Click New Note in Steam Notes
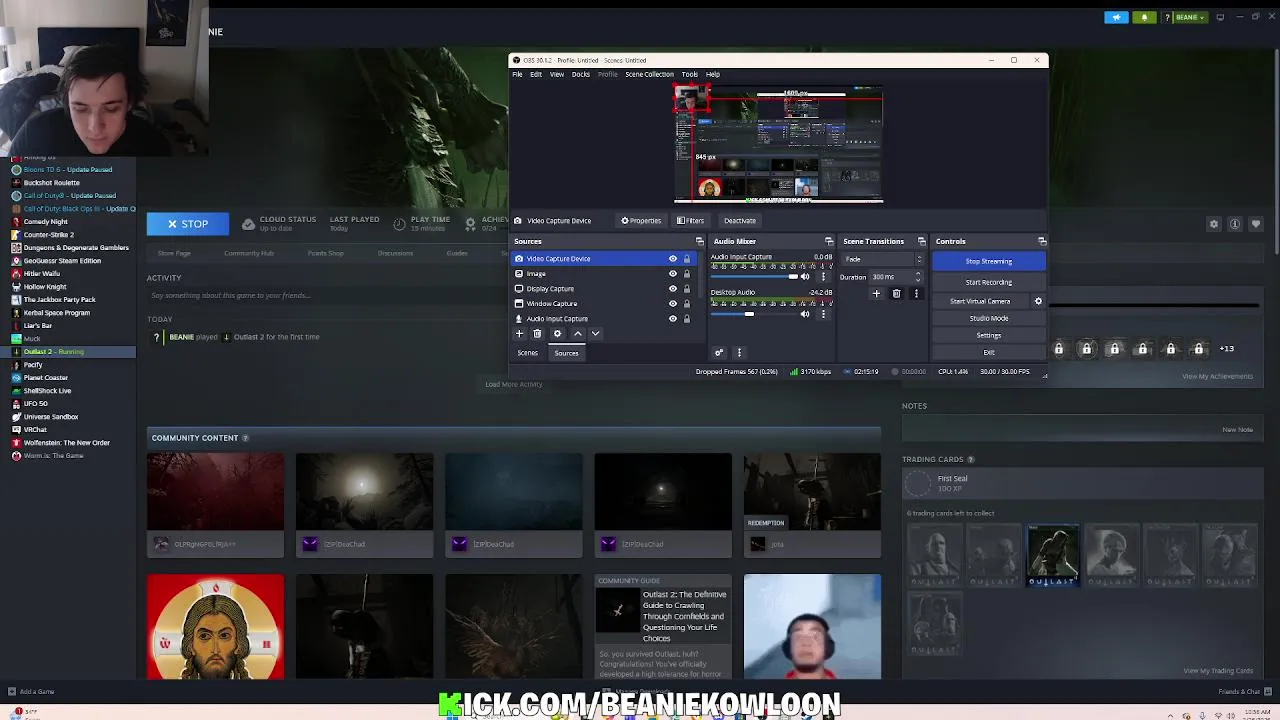Viewport: 1280px width, 720px height. click(x=1237, y=430)
